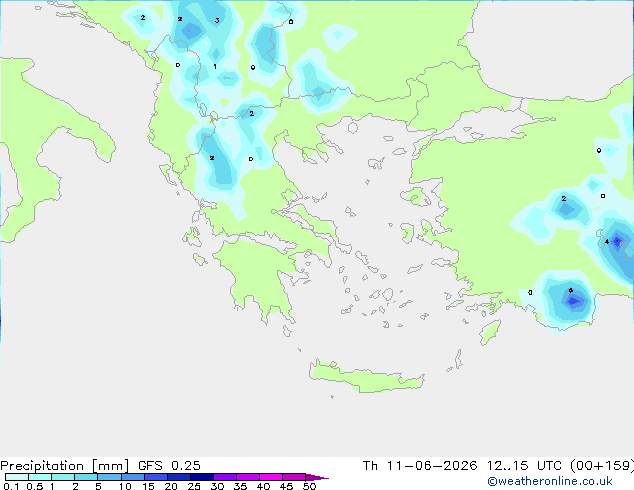
Task: Pick the 30–35 mm purple legend swatch
Action: click(224, 477)
